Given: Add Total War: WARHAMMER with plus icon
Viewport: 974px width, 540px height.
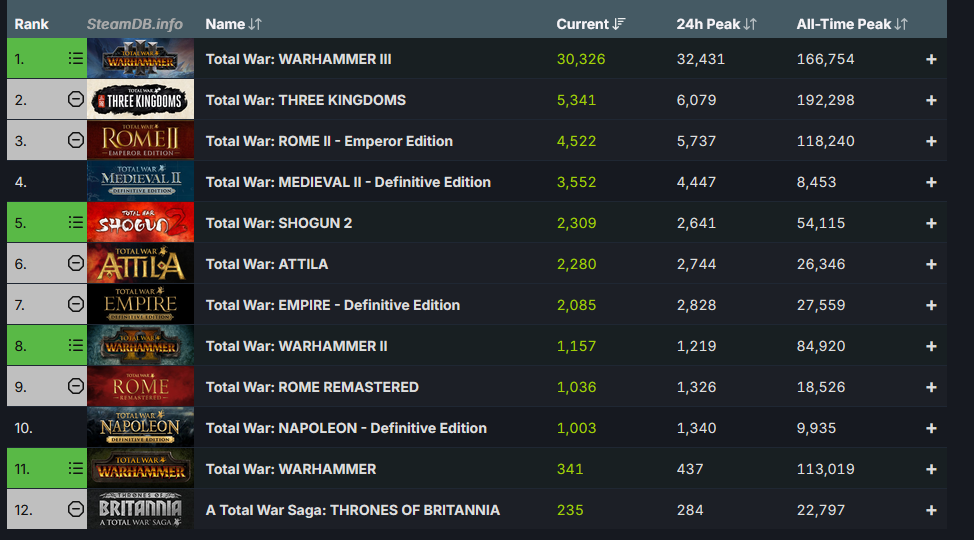Looking at the screenshot, I should coord(931,469).
